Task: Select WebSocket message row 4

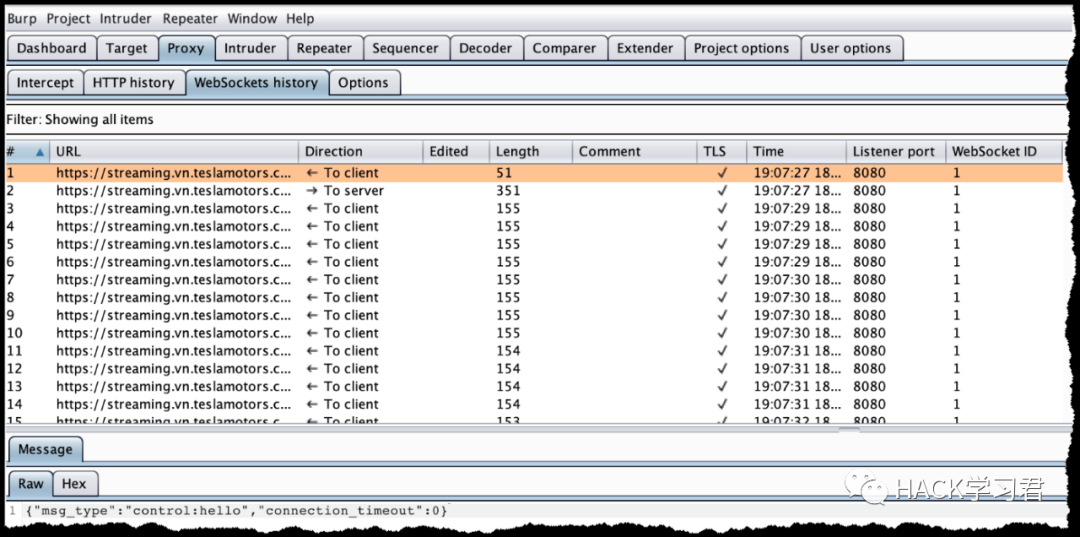Action: coord(534,227)
